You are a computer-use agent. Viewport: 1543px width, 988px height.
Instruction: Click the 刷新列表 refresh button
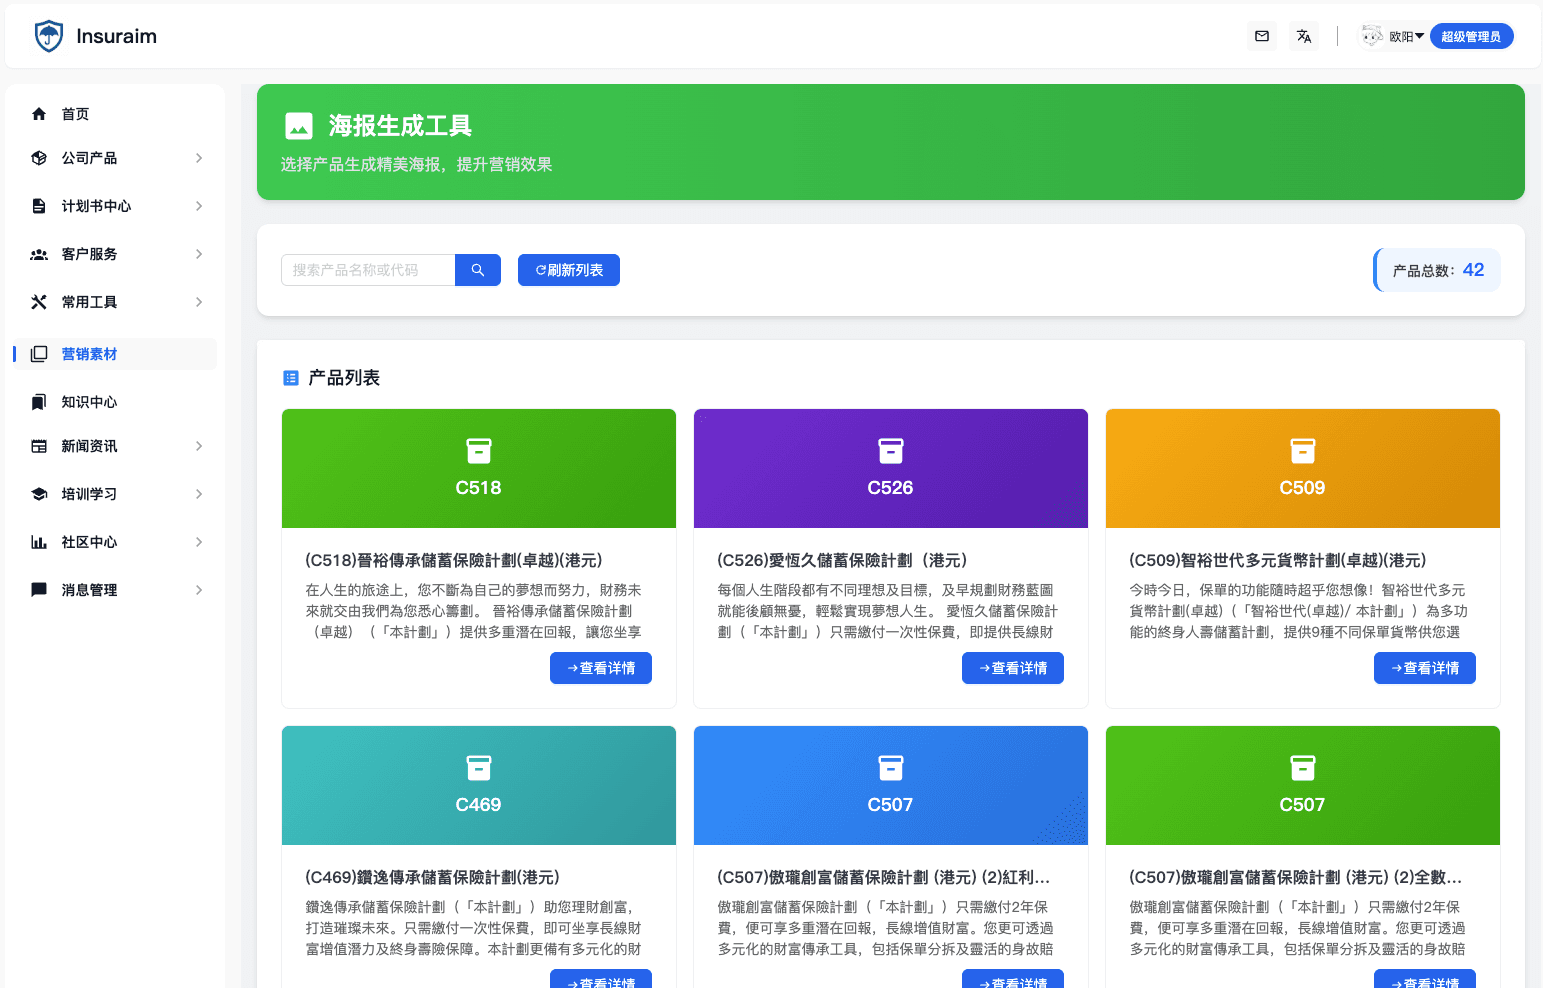tap(568, 269)
